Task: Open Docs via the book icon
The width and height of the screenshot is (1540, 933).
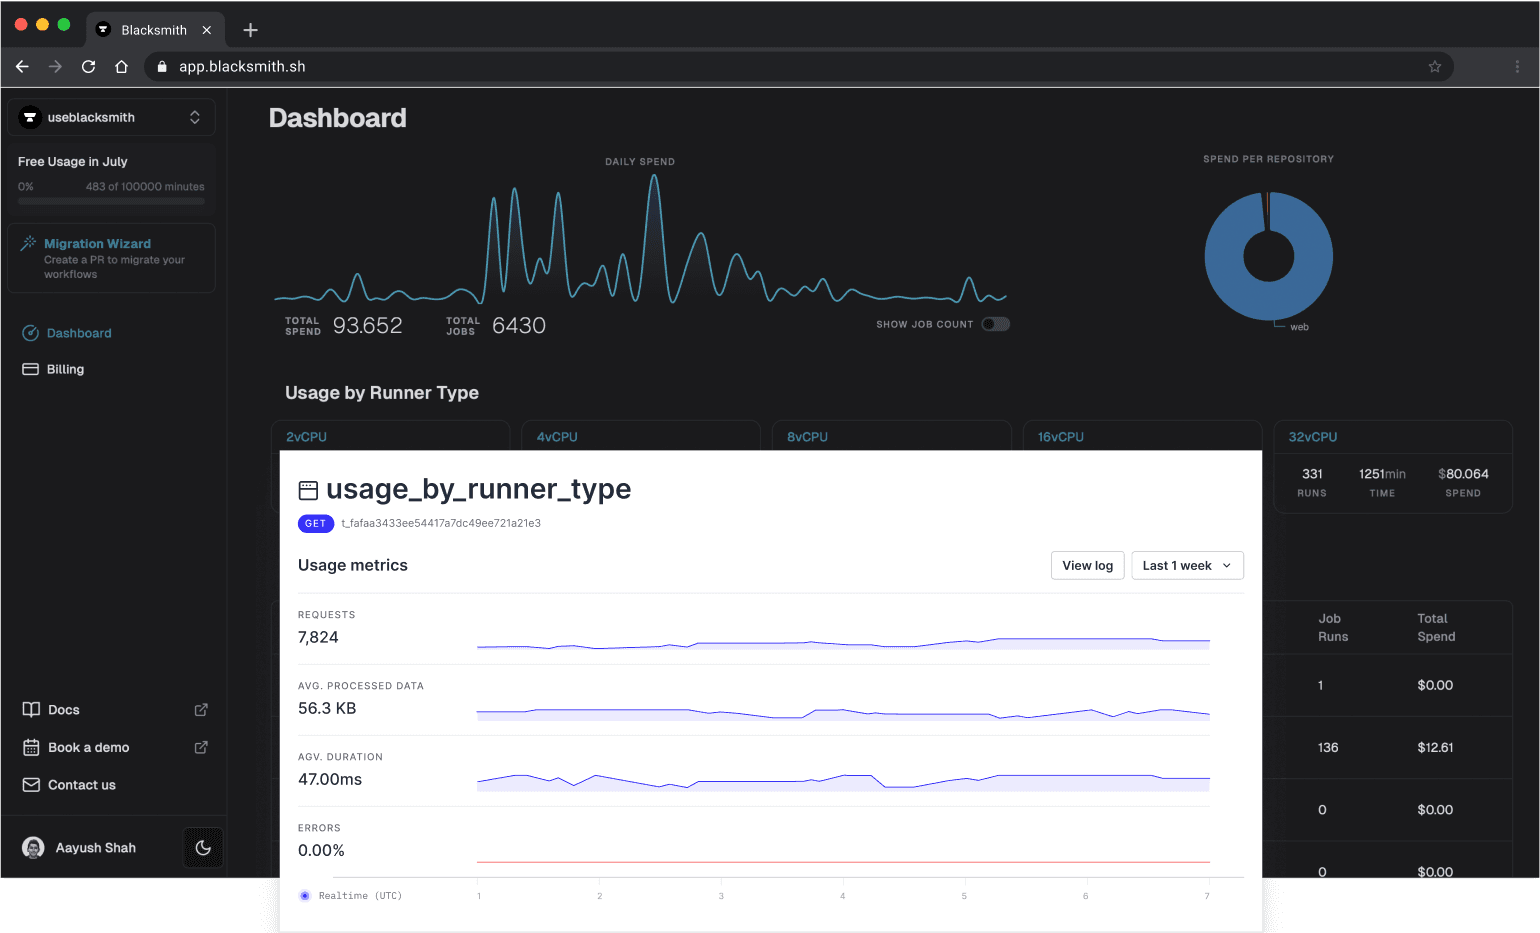Action: pos(29,709)
